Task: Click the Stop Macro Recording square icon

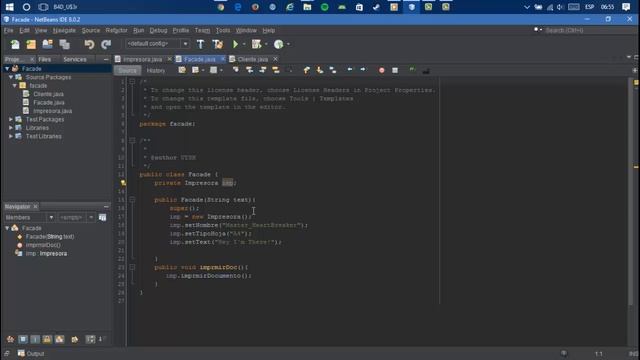Action: [x=395, y=71]
